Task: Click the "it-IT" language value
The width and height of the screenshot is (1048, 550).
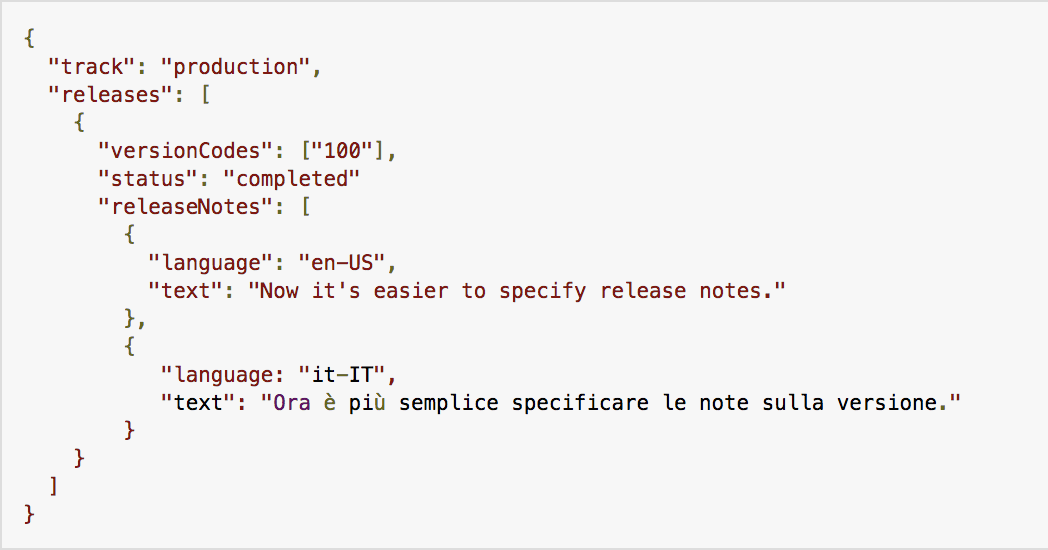Action: tap(342, 375)
